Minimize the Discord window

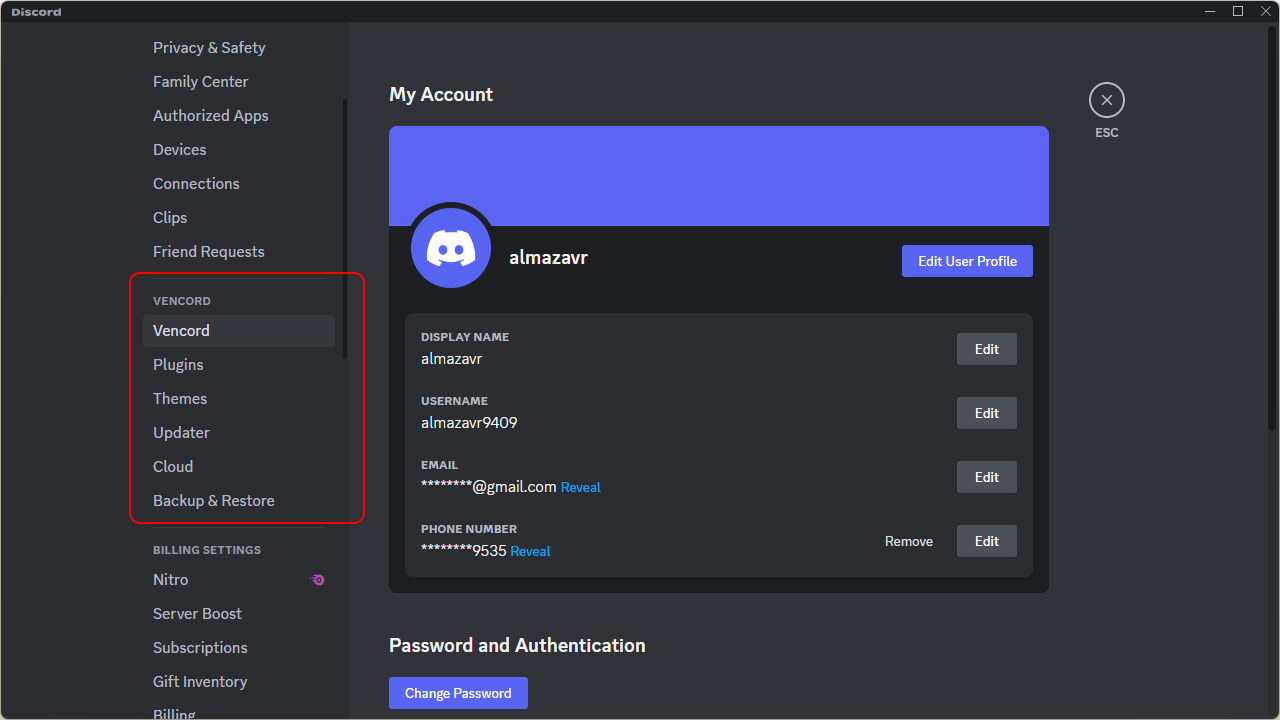pyautogui.click(x=1210, y=11)
